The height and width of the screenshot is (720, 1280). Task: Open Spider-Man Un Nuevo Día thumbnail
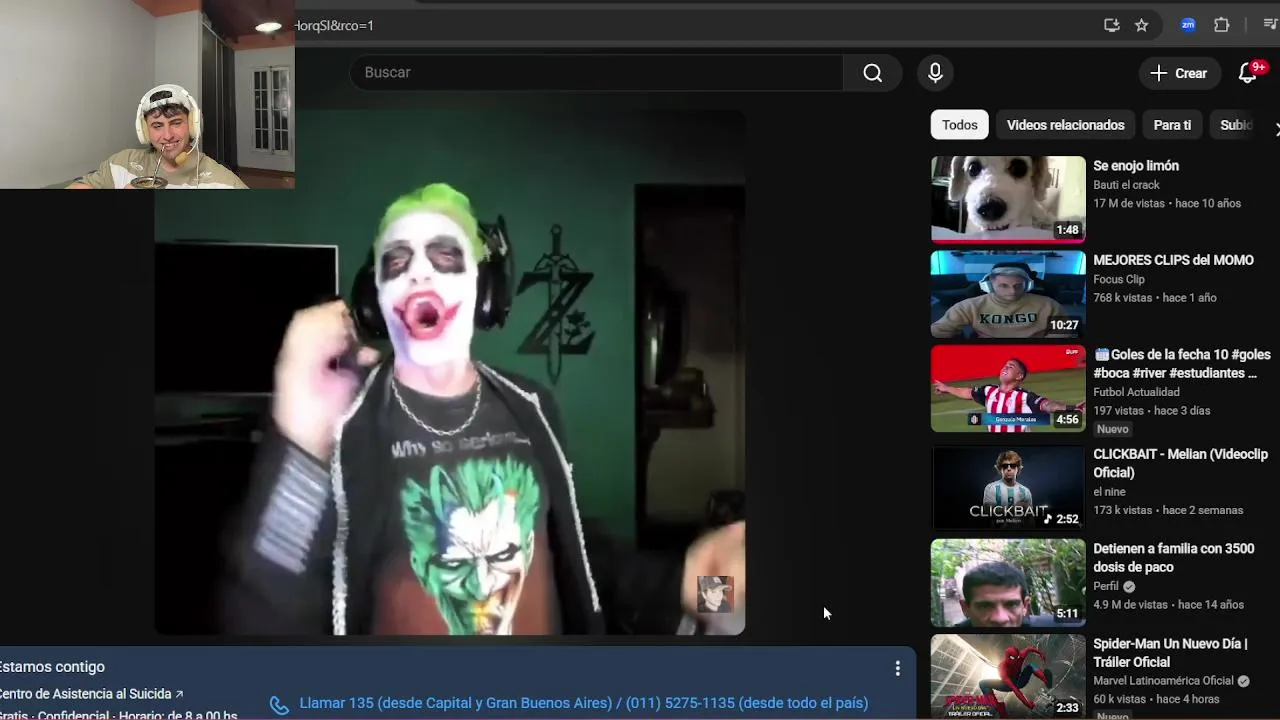[x=1008, y=677]
